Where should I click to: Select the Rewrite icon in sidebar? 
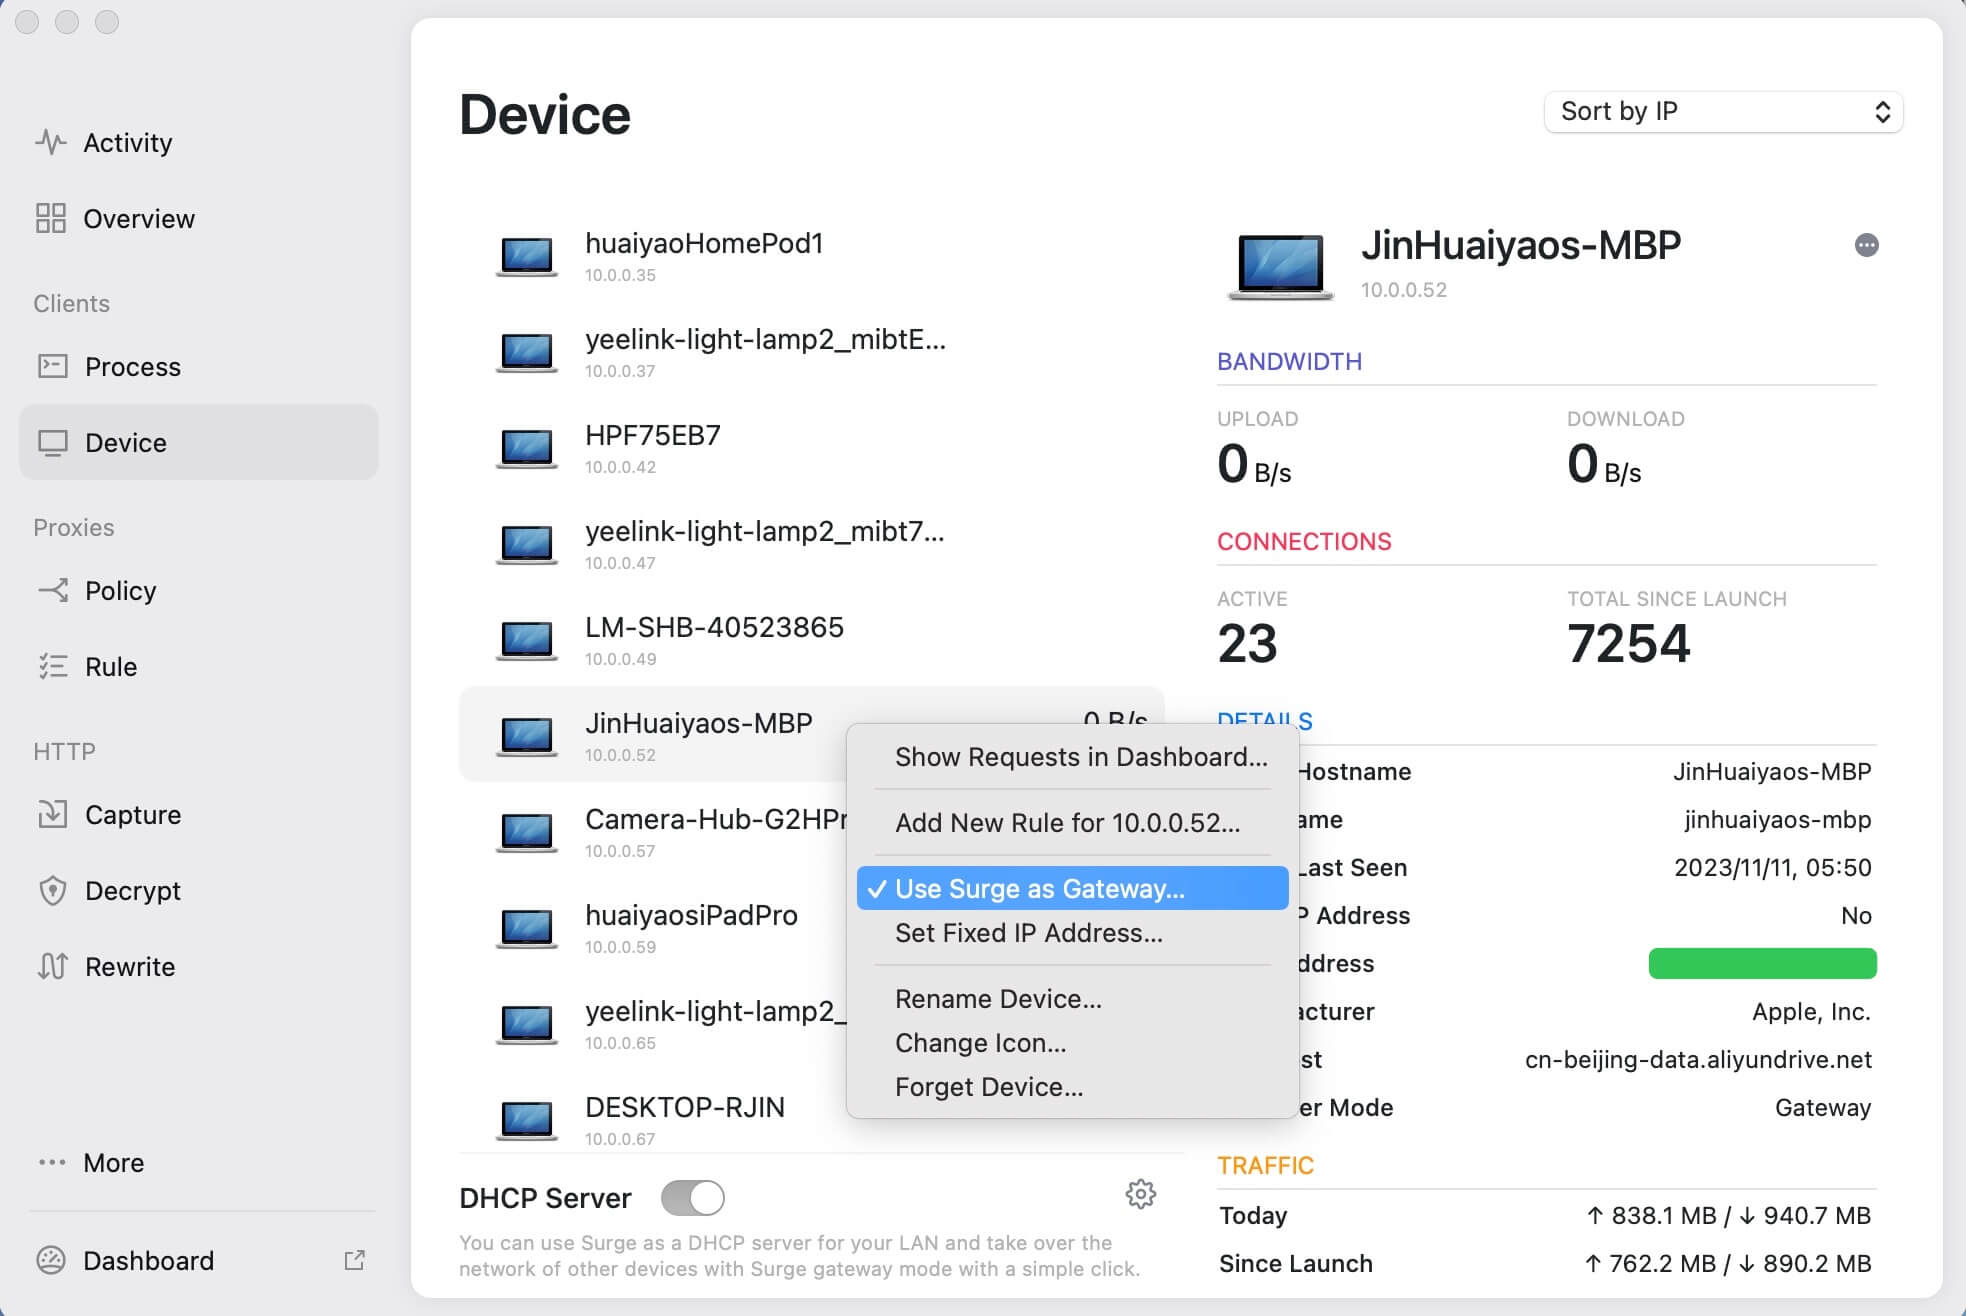[52, 966]
